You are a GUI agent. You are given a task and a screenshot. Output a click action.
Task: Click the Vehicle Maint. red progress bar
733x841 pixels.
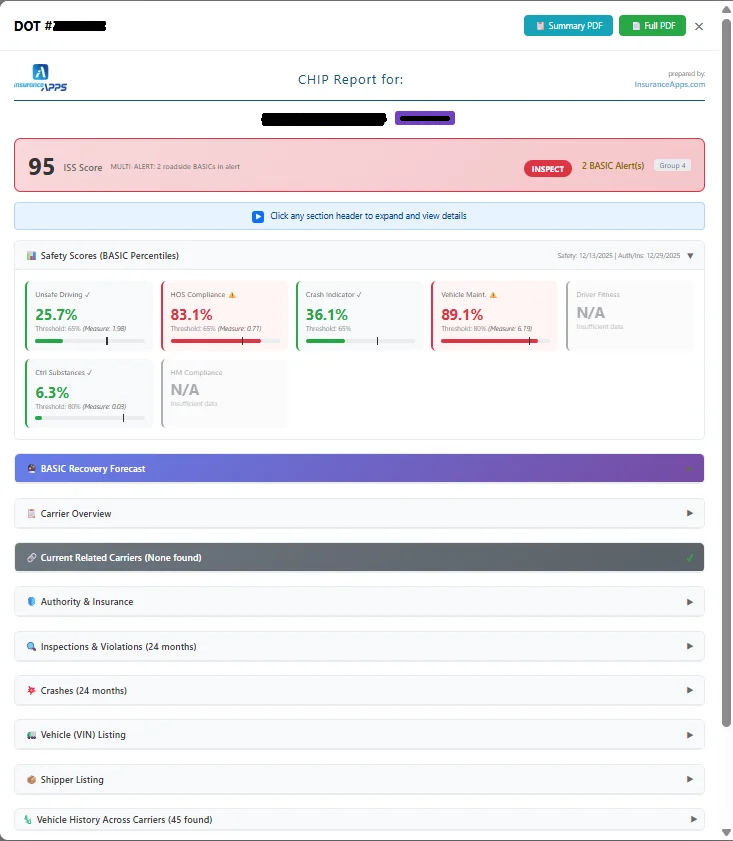495,341
